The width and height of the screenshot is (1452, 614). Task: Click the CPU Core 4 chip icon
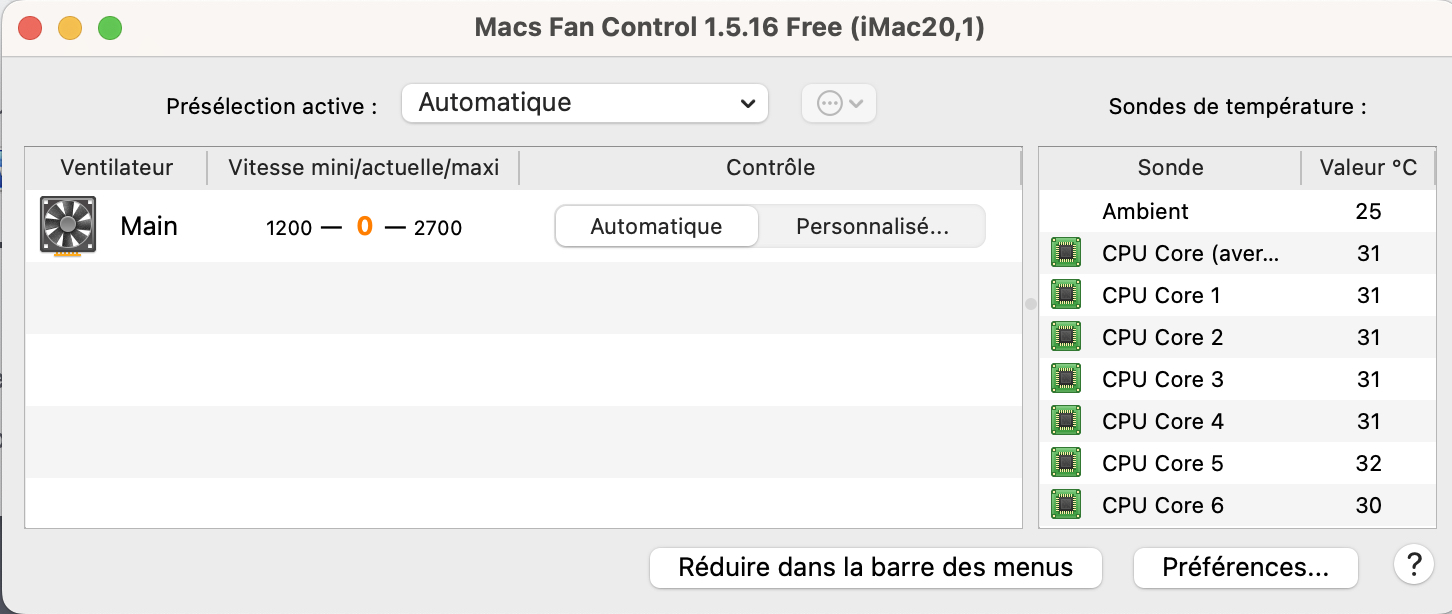[x=1066, y=421]
